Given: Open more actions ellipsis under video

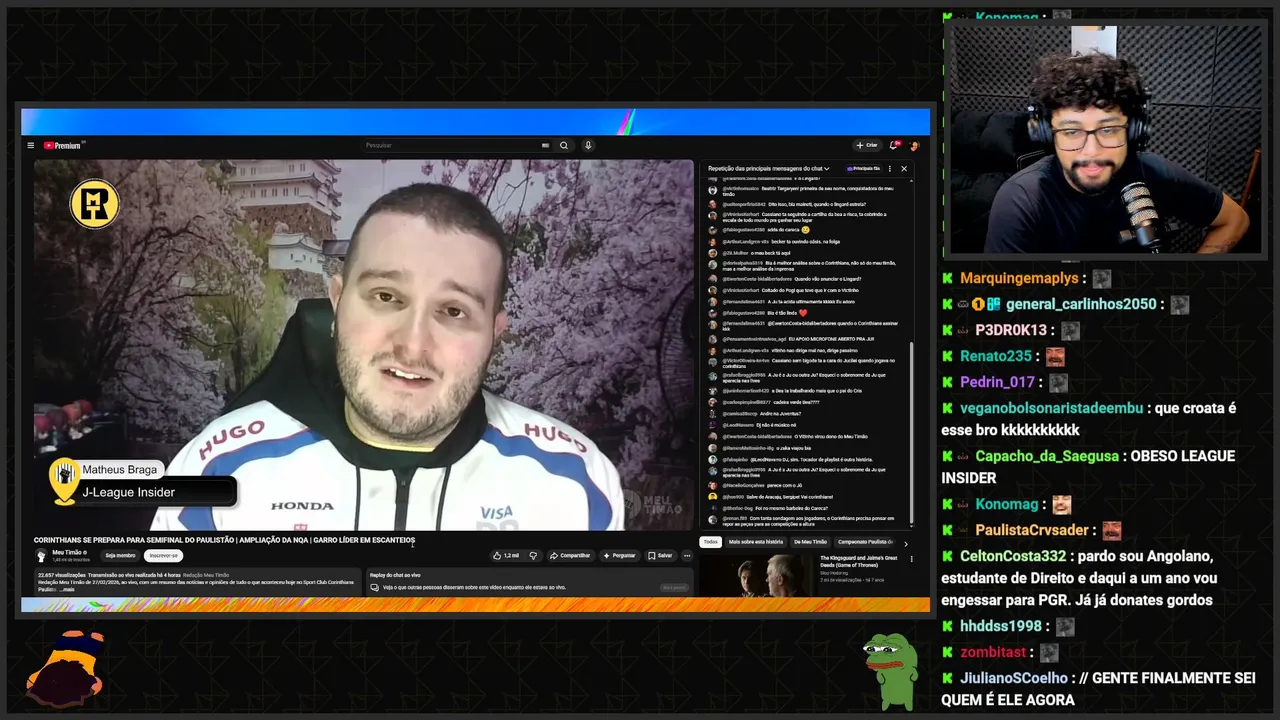Looking at the screenshot, I should coord(687,556).
